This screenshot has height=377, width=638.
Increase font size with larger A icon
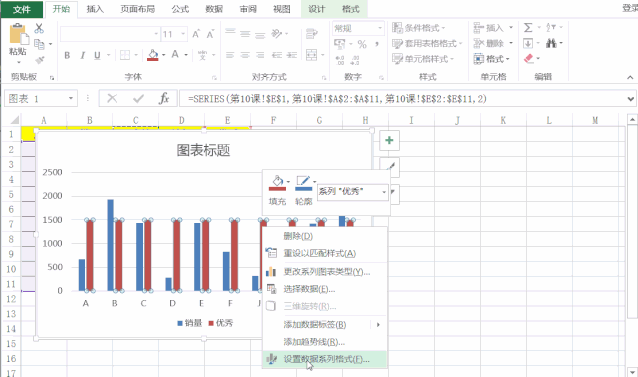[196, 34]
